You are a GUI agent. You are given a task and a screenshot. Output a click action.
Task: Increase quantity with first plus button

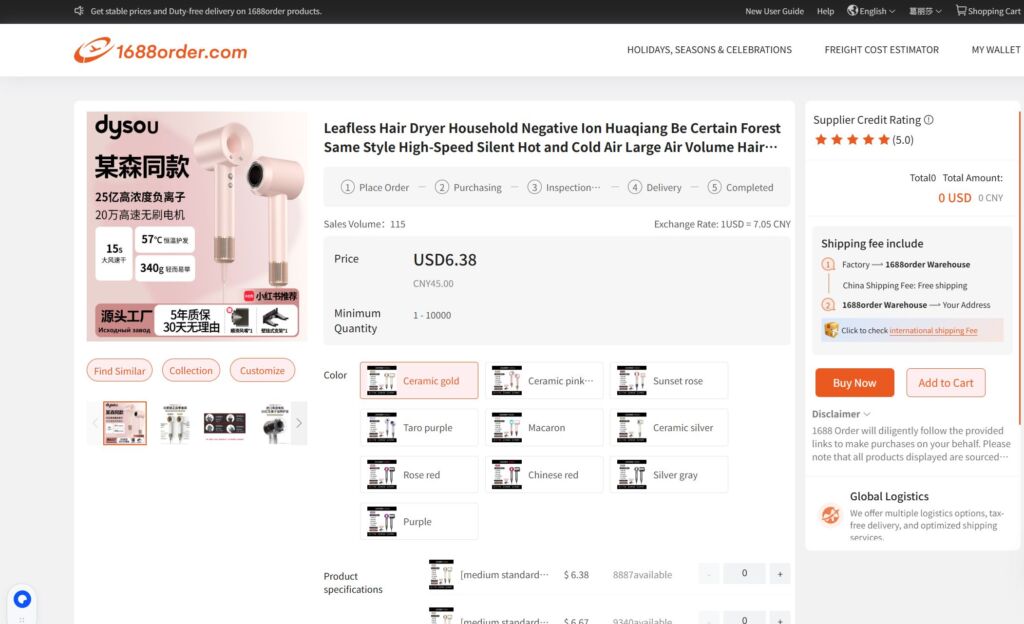pos(780,574)
